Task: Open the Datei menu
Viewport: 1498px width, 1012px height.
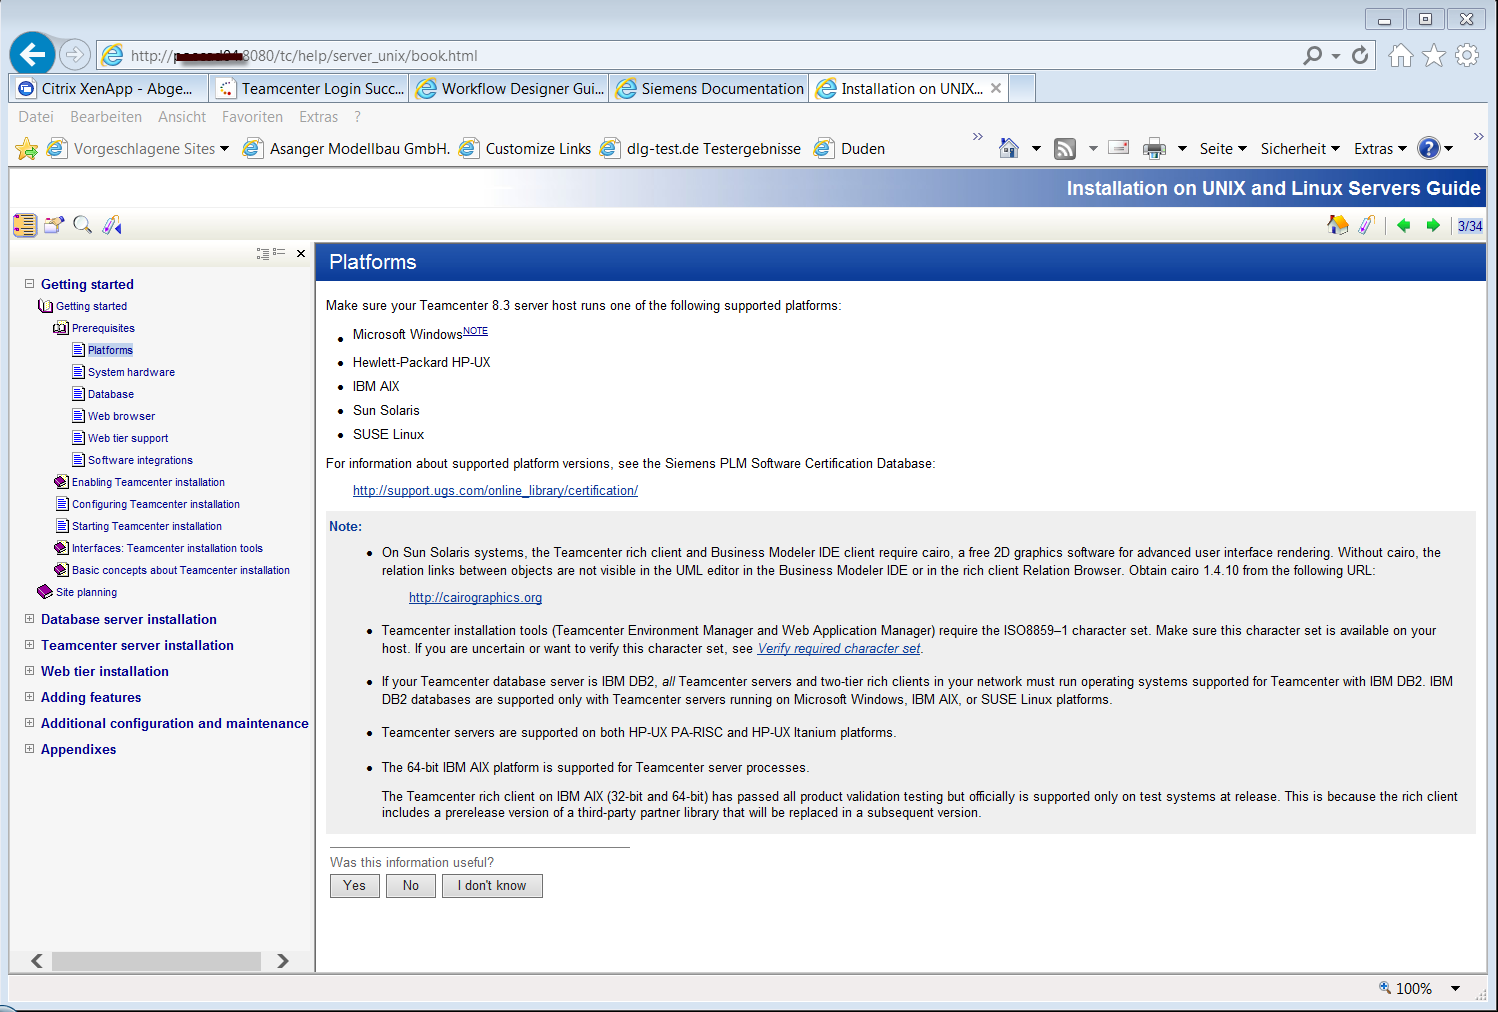Action: (36, 117)
